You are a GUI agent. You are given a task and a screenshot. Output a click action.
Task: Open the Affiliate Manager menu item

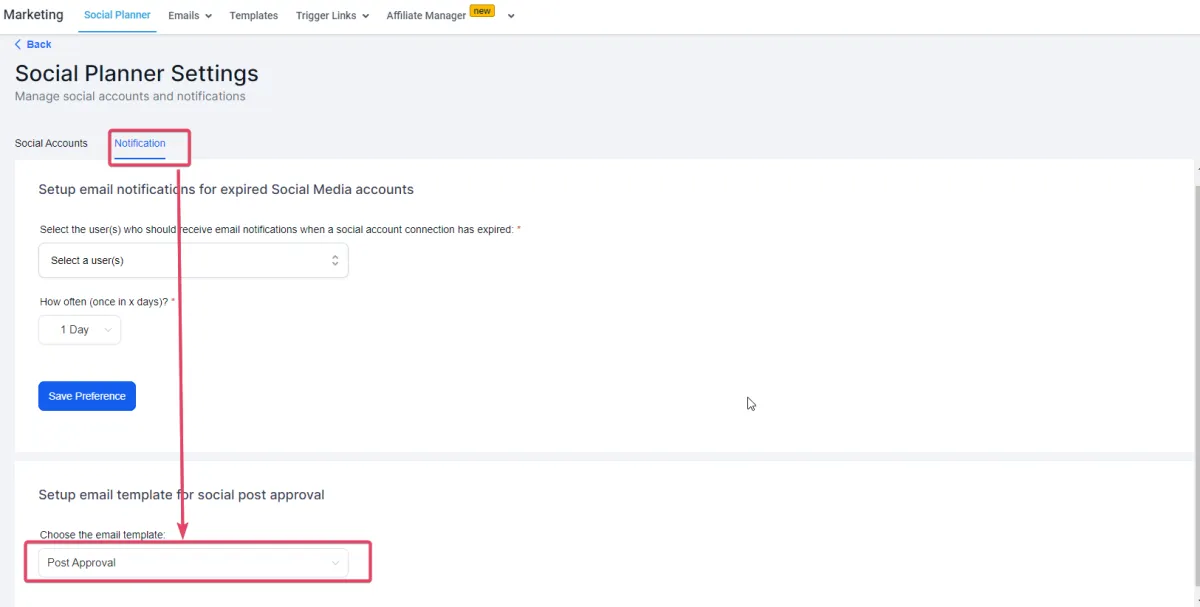426,16
